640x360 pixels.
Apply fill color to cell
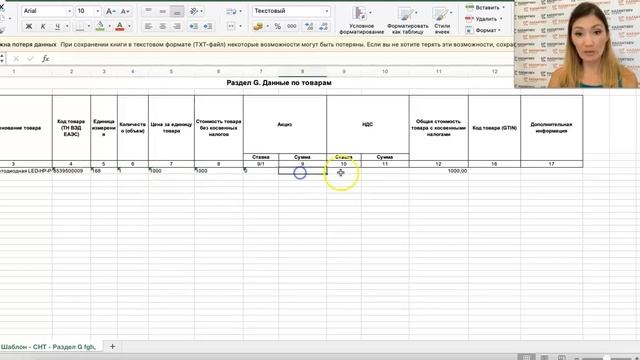[100, 27]
